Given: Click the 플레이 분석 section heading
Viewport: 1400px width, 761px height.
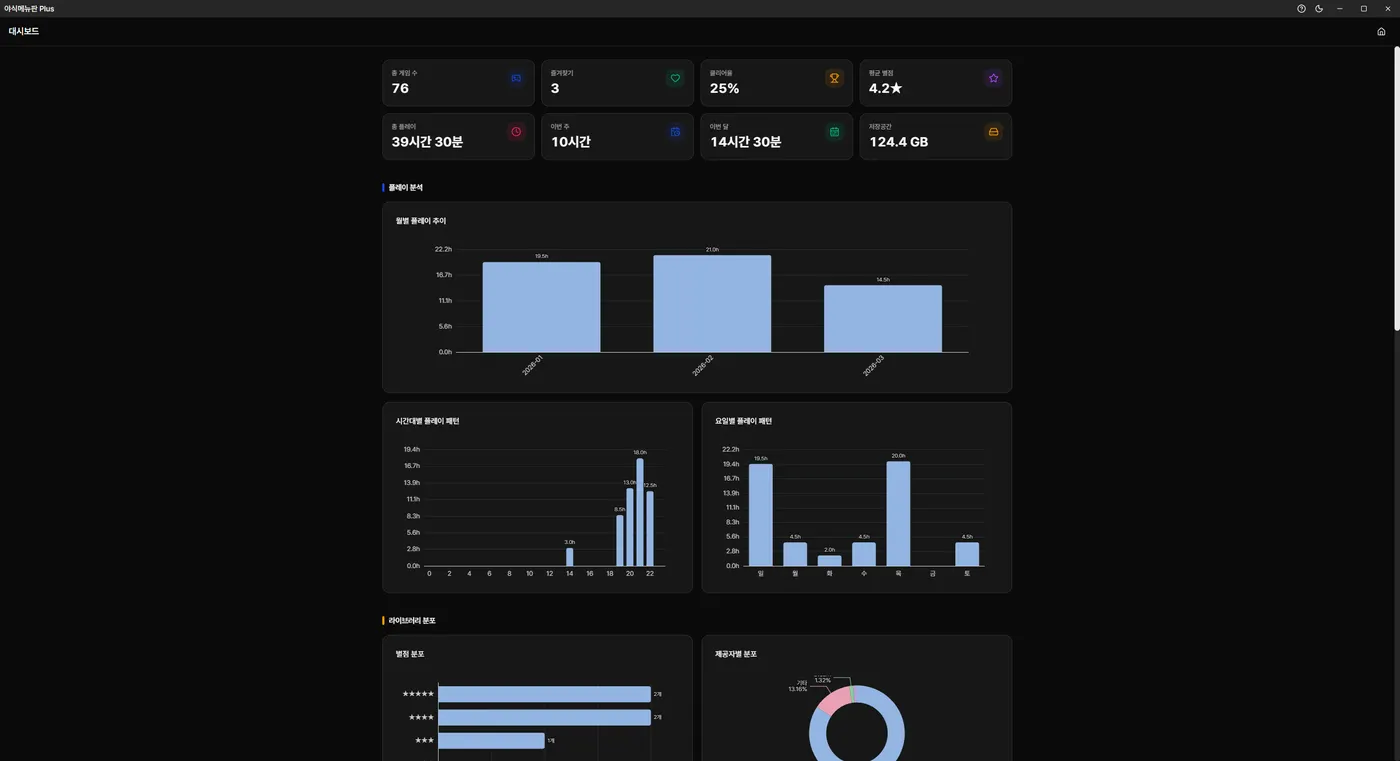Looking at the screenshot, I should click(405, 188).
